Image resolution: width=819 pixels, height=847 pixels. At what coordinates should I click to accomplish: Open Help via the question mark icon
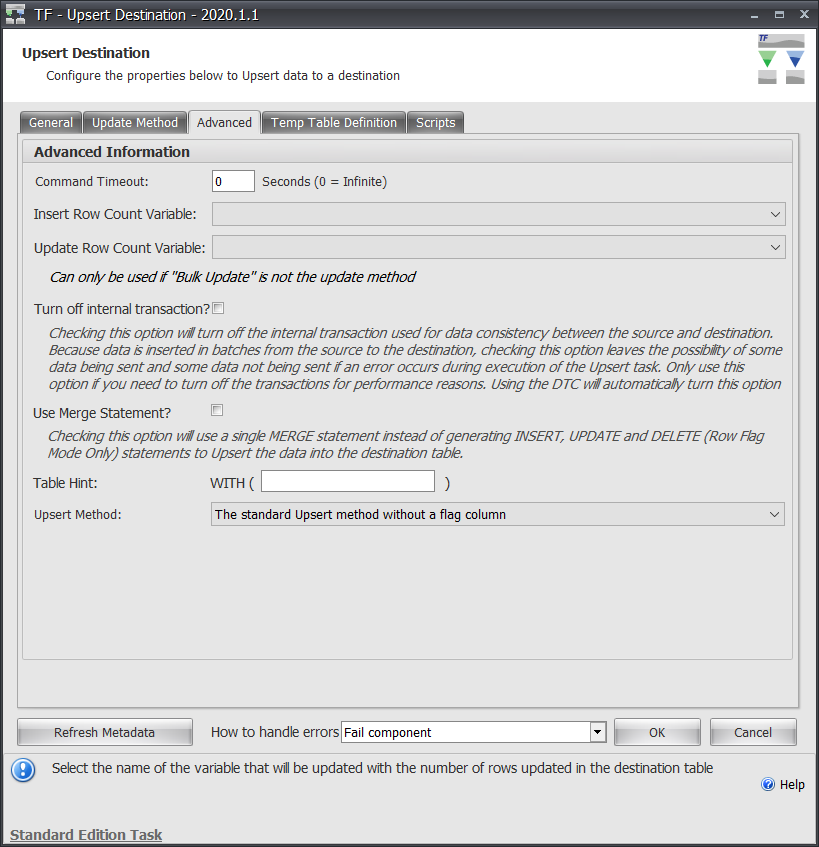point(768,784)
